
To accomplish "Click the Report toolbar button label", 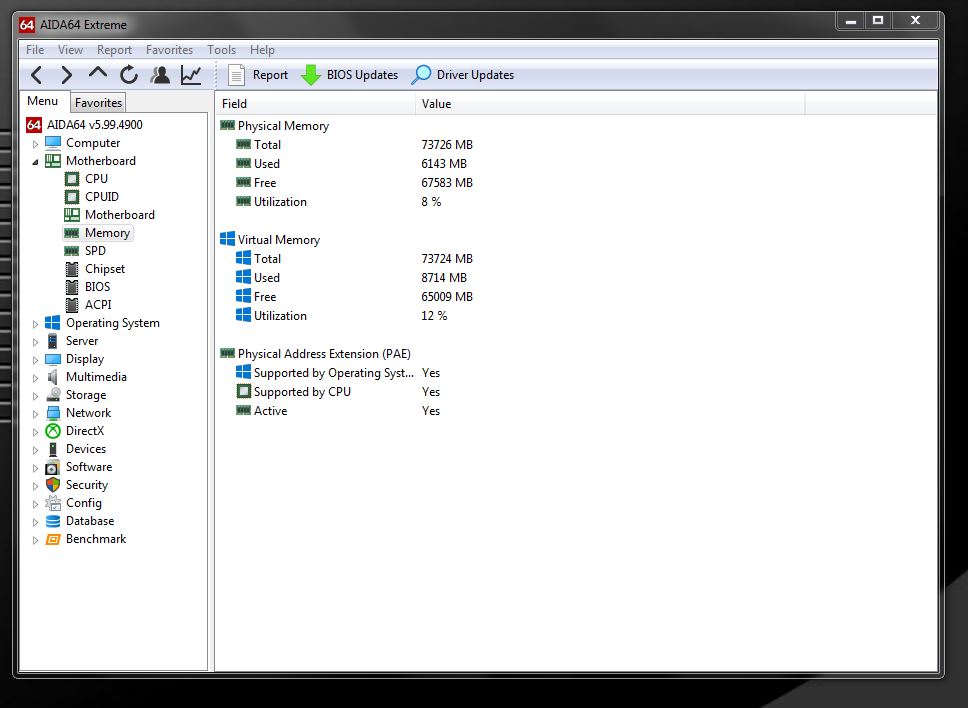I will click(270, 75).
